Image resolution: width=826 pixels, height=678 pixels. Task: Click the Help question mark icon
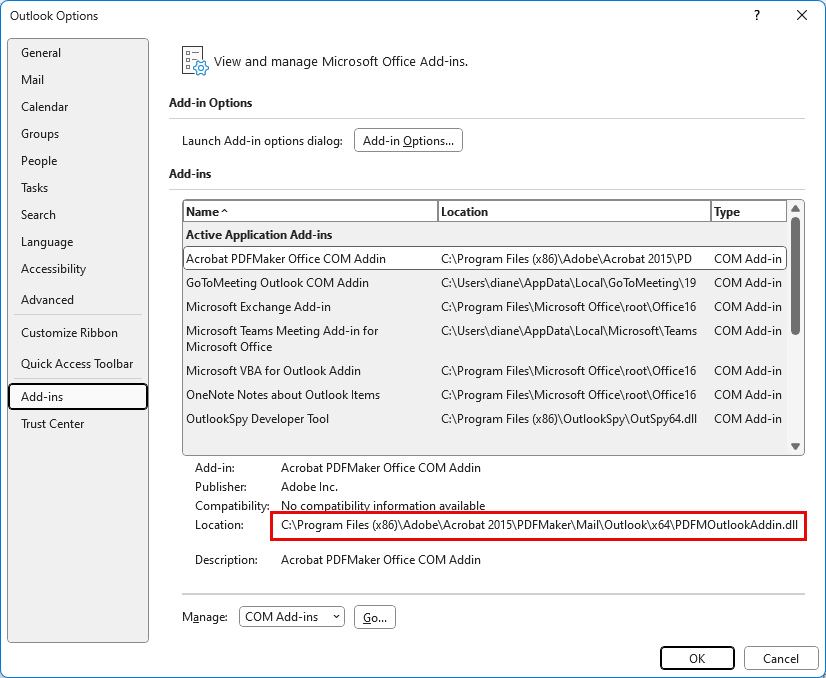coord(757,15)
